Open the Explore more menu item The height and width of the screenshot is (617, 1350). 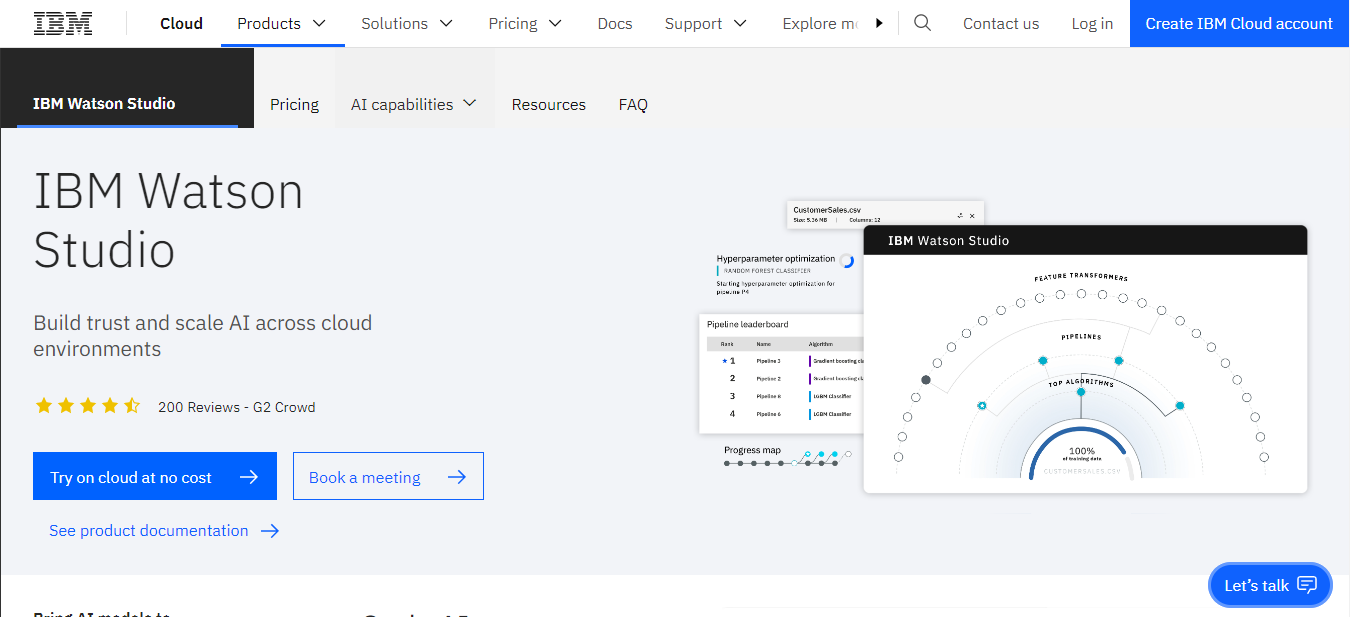820,23
